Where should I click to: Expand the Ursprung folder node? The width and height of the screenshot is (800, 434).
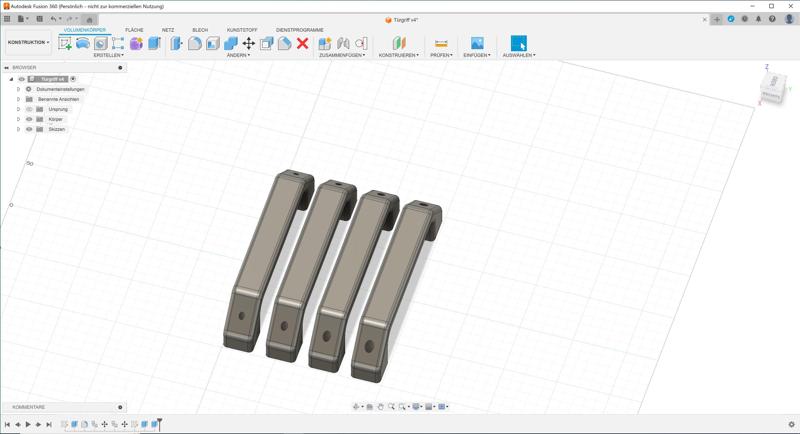click(x=18, y=109)
